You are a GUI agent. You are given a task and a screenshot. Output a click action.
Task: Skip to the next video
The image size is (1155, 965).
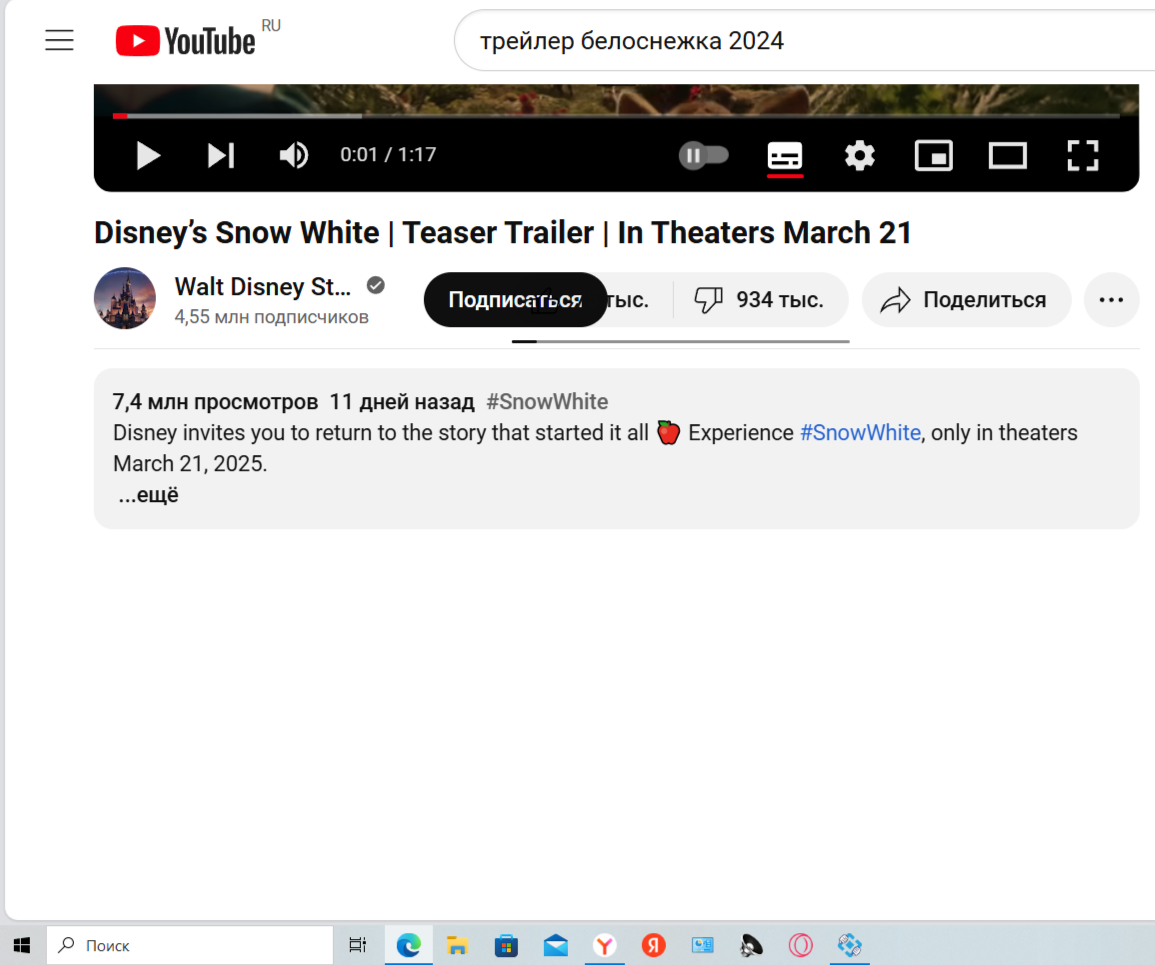[x=220, y=155]
